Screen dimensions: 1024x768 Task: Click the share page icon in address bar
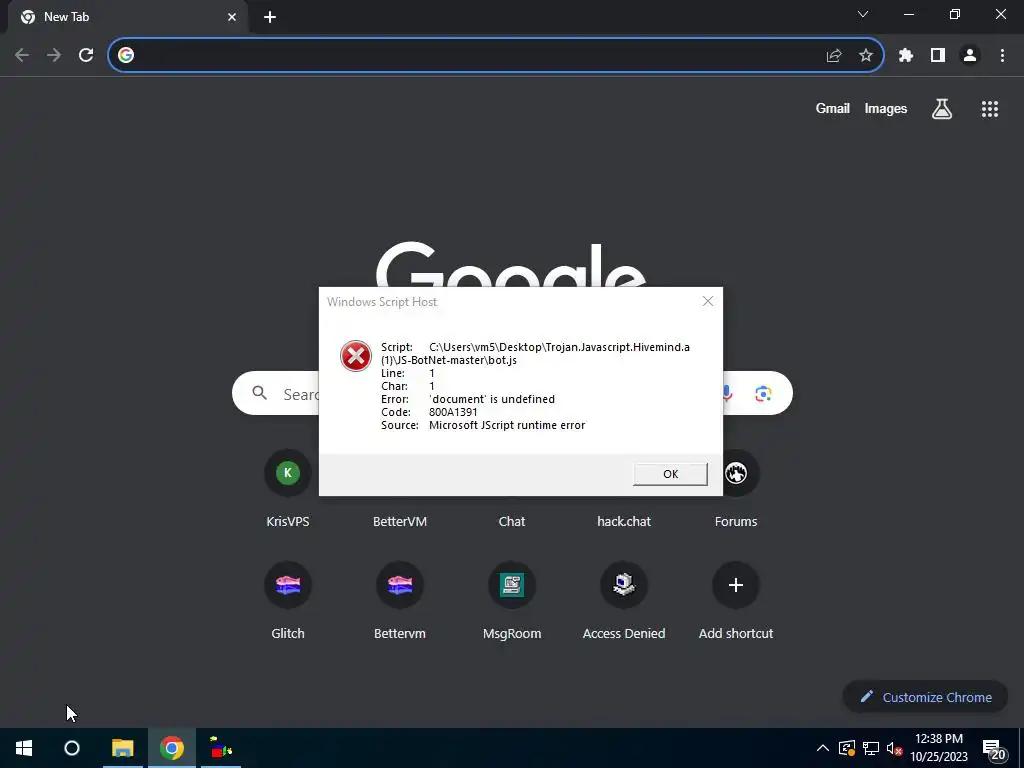834,56
